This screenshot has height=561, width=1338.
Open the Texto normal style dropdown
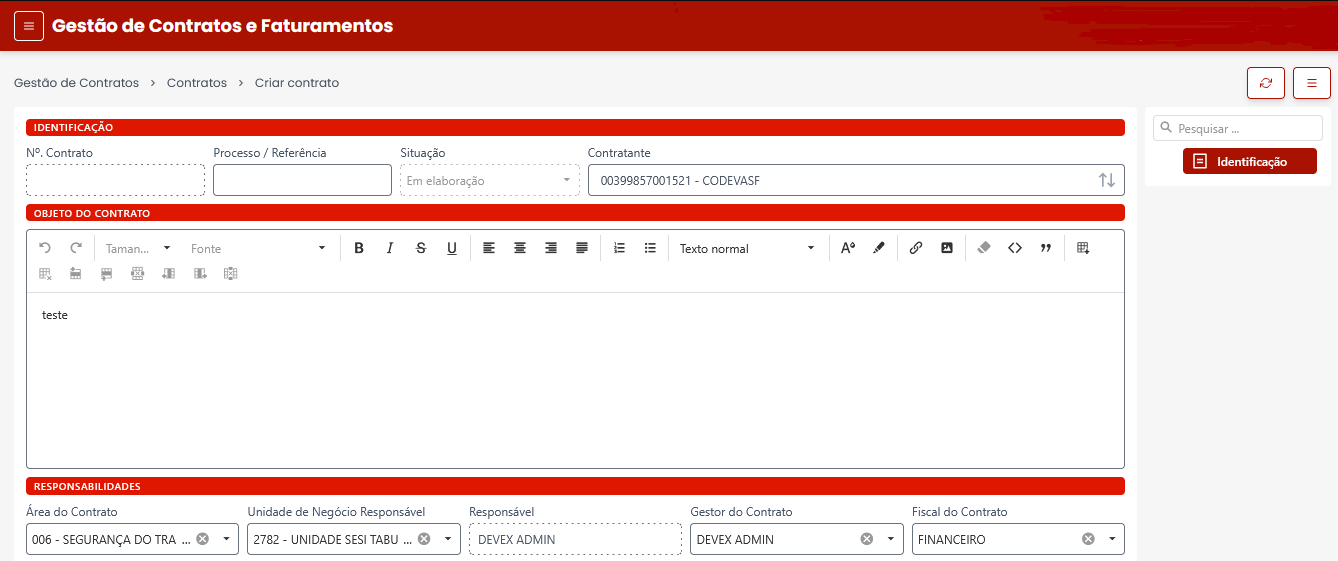pos(747,248)
